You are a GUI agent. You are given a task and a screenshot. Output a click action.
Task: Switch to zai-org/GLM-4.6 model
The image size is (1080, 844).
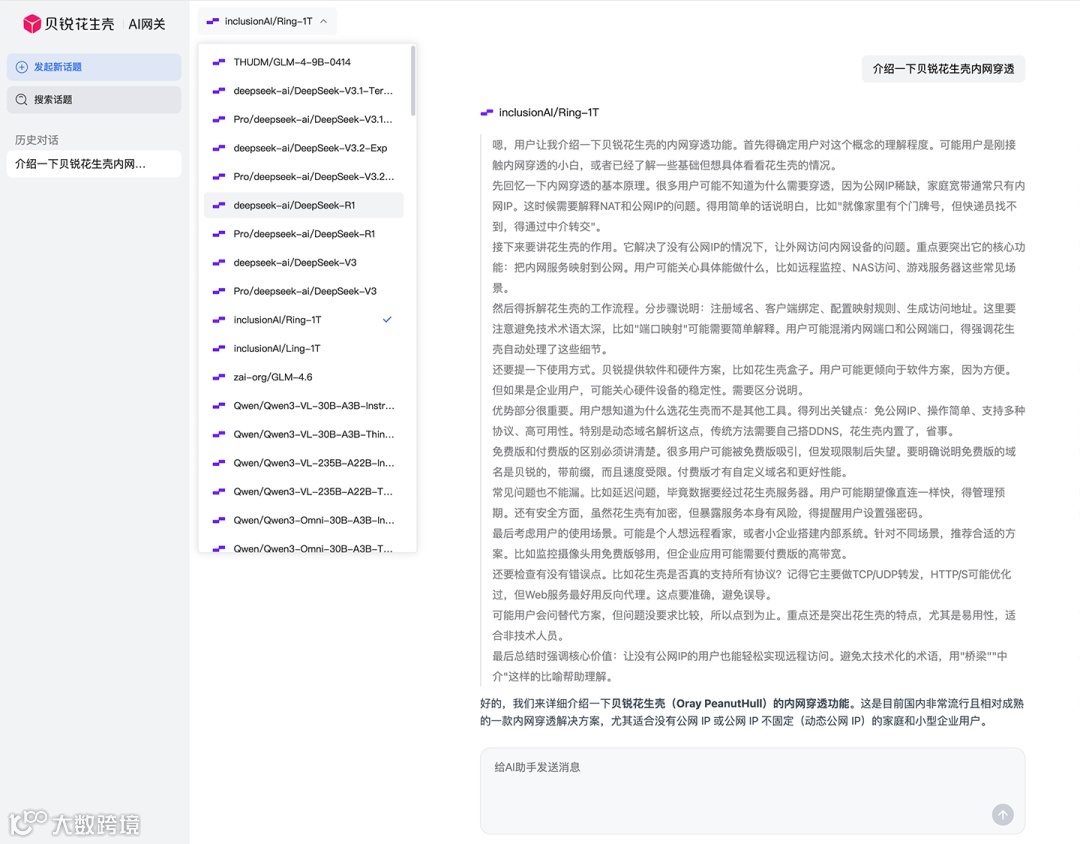[304, 377]
